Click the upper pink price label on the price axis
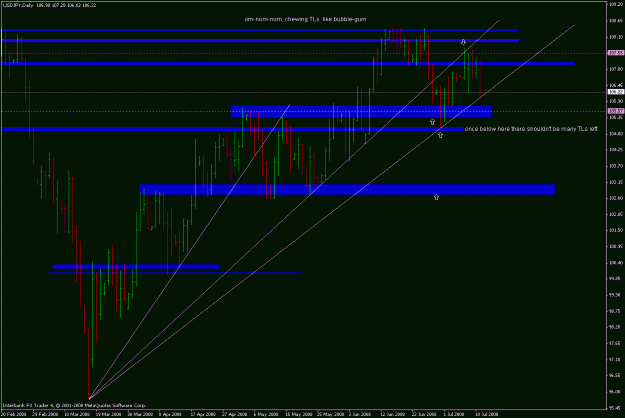Image resolution: width=625 pixels, height=418 pixels. coord(616,53)
